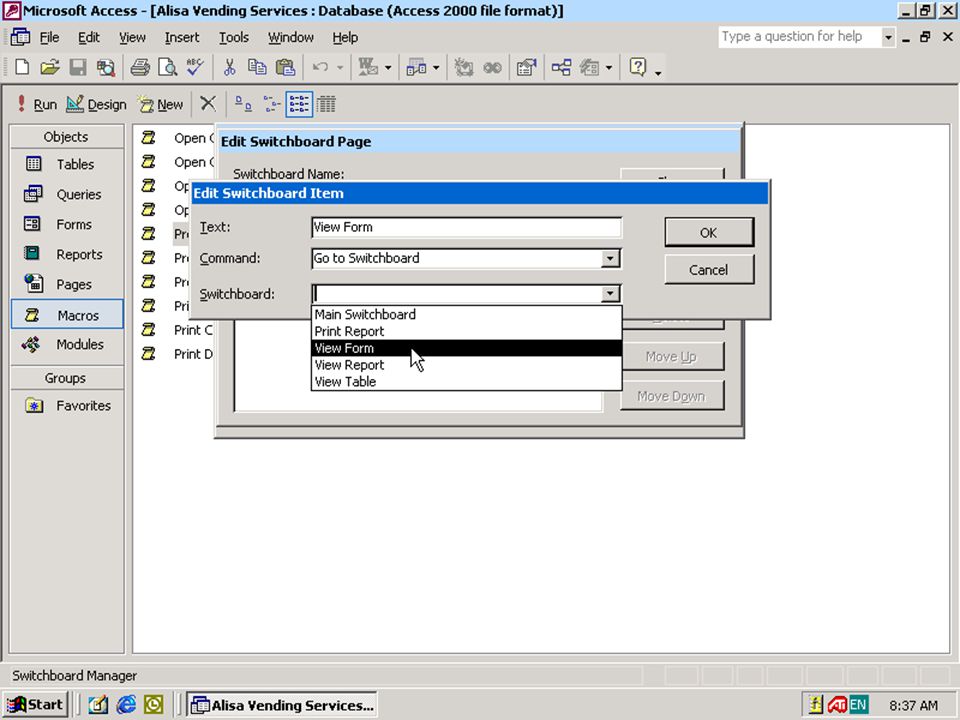Select Modules in the Objects pane
The height and width of the screenshot is (720, 960).
pyautogui.click(x=66, y=344)
